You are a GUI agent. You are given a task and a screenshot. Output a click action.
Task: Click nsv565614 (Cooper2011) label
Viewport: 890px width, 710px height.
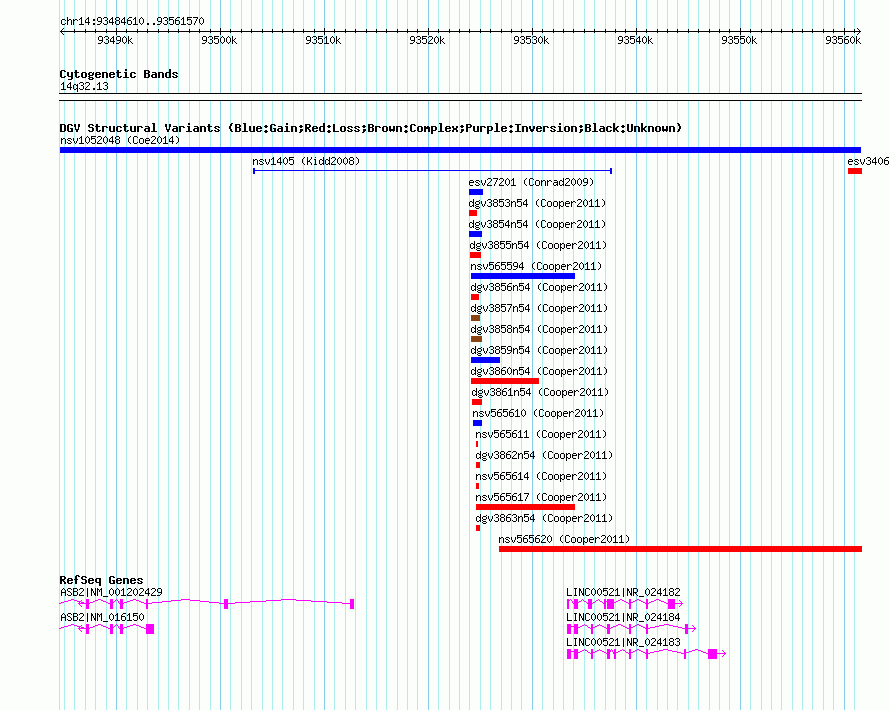click(x=541, y=476)
